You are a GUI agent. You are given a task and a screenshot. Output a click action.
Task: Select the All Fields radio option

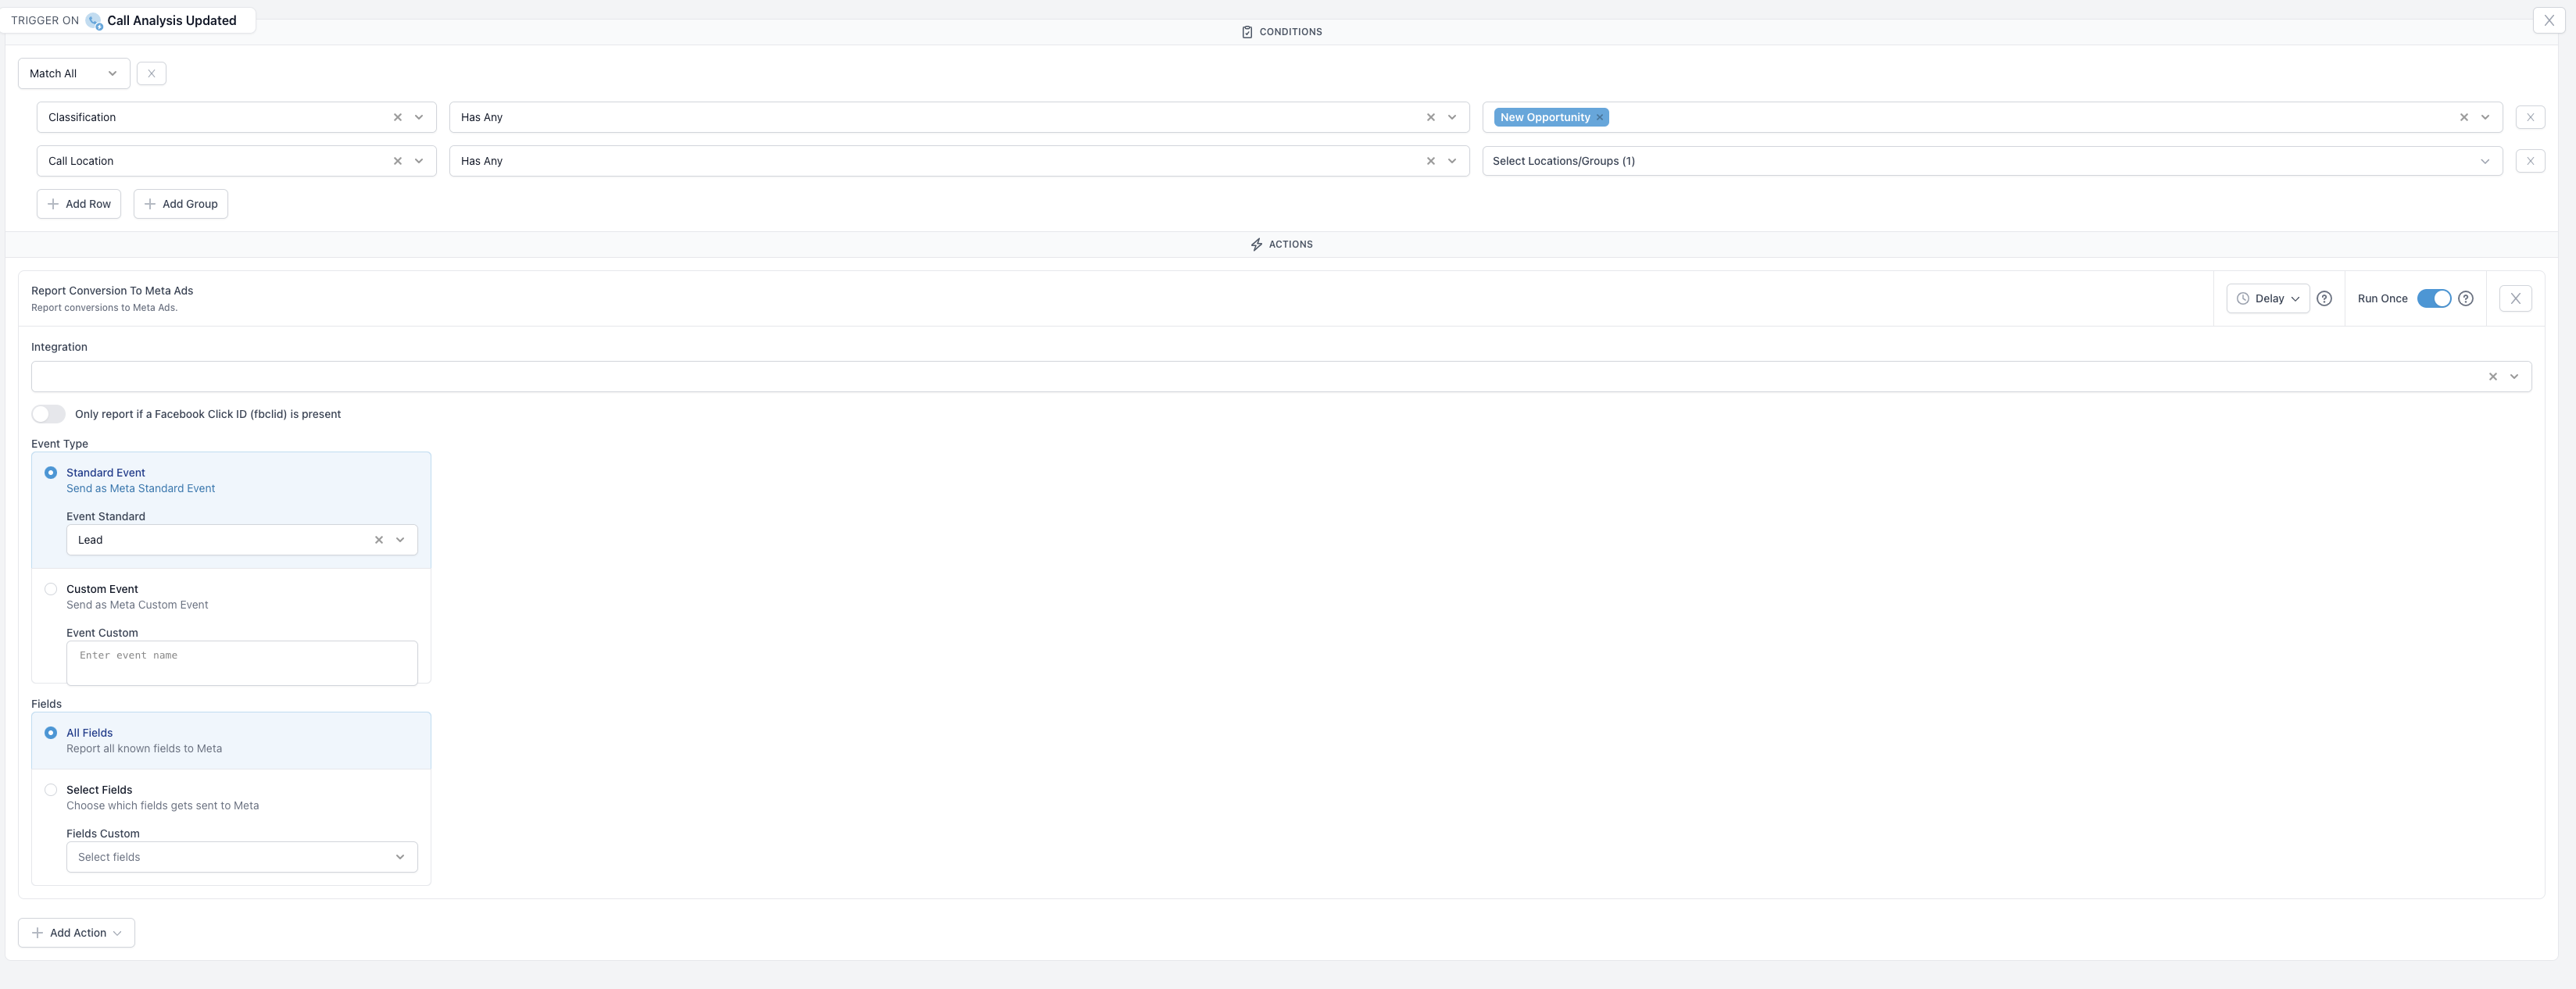click(x=50, y=733)
